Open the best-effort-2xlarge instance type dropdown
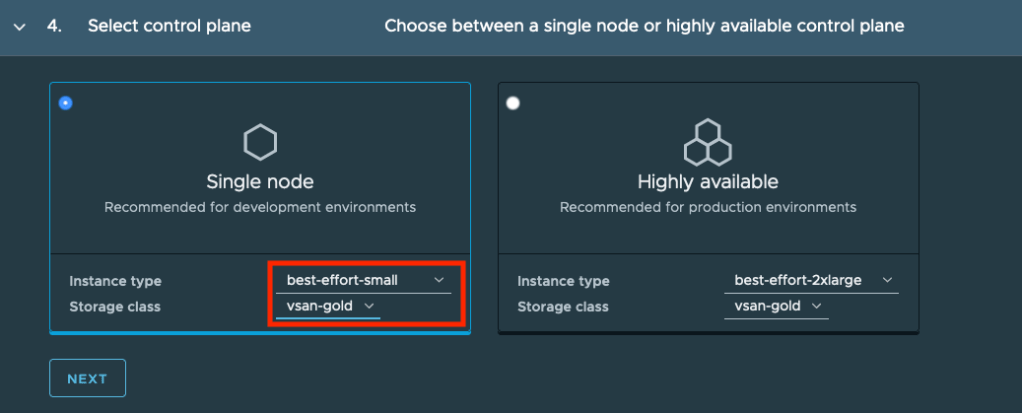The height and width of the screenshot is (413, 1022). click(x=810, y=280)
